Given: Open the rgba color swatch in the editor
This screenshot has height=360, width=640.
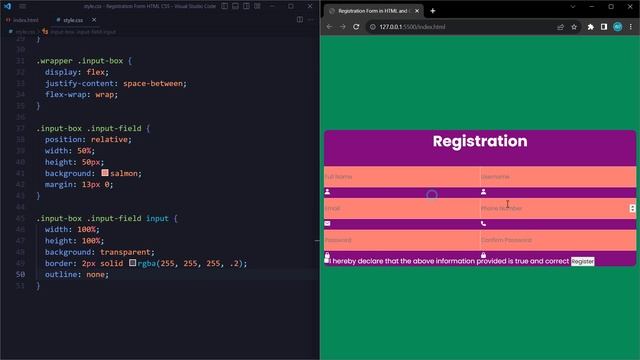Looking at the screenshot, I should pyautogui.click(x=133, y=263).
